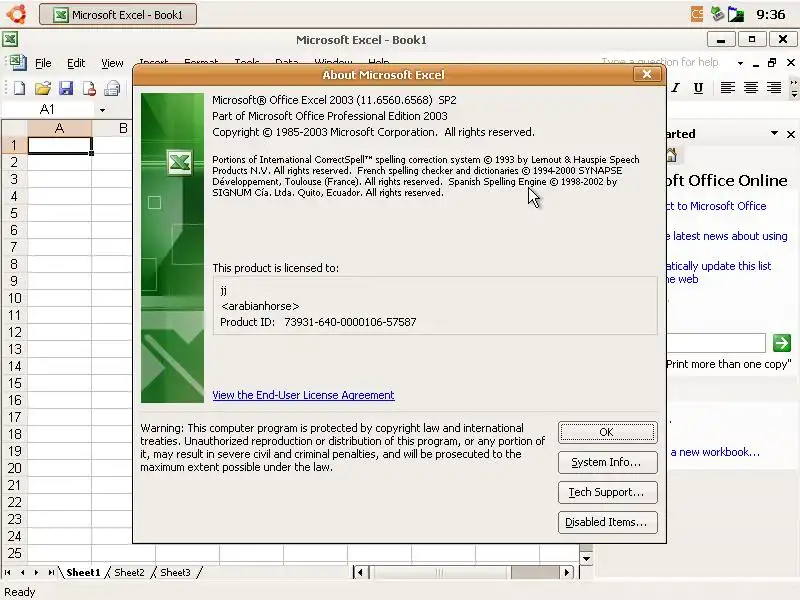The image size is (800, 600).
Task: Click the orange CS tray icon
Action: [696, 14]
